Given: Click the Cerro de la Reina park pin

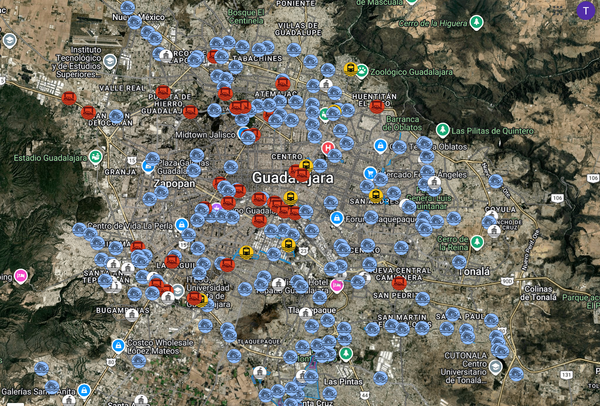Looking at the screenshot, I should coord(477,242).
